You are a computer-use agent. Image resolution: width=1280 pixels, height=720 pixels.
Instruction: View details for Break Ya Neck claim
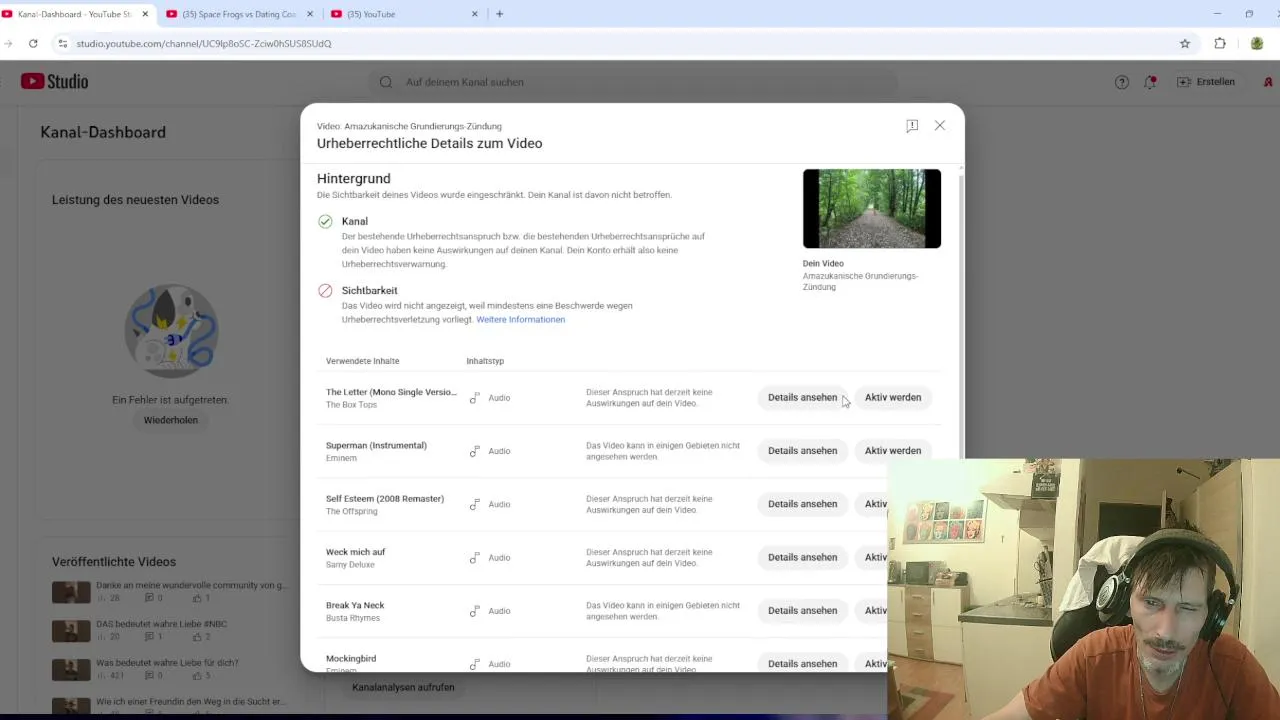[802, 611]
